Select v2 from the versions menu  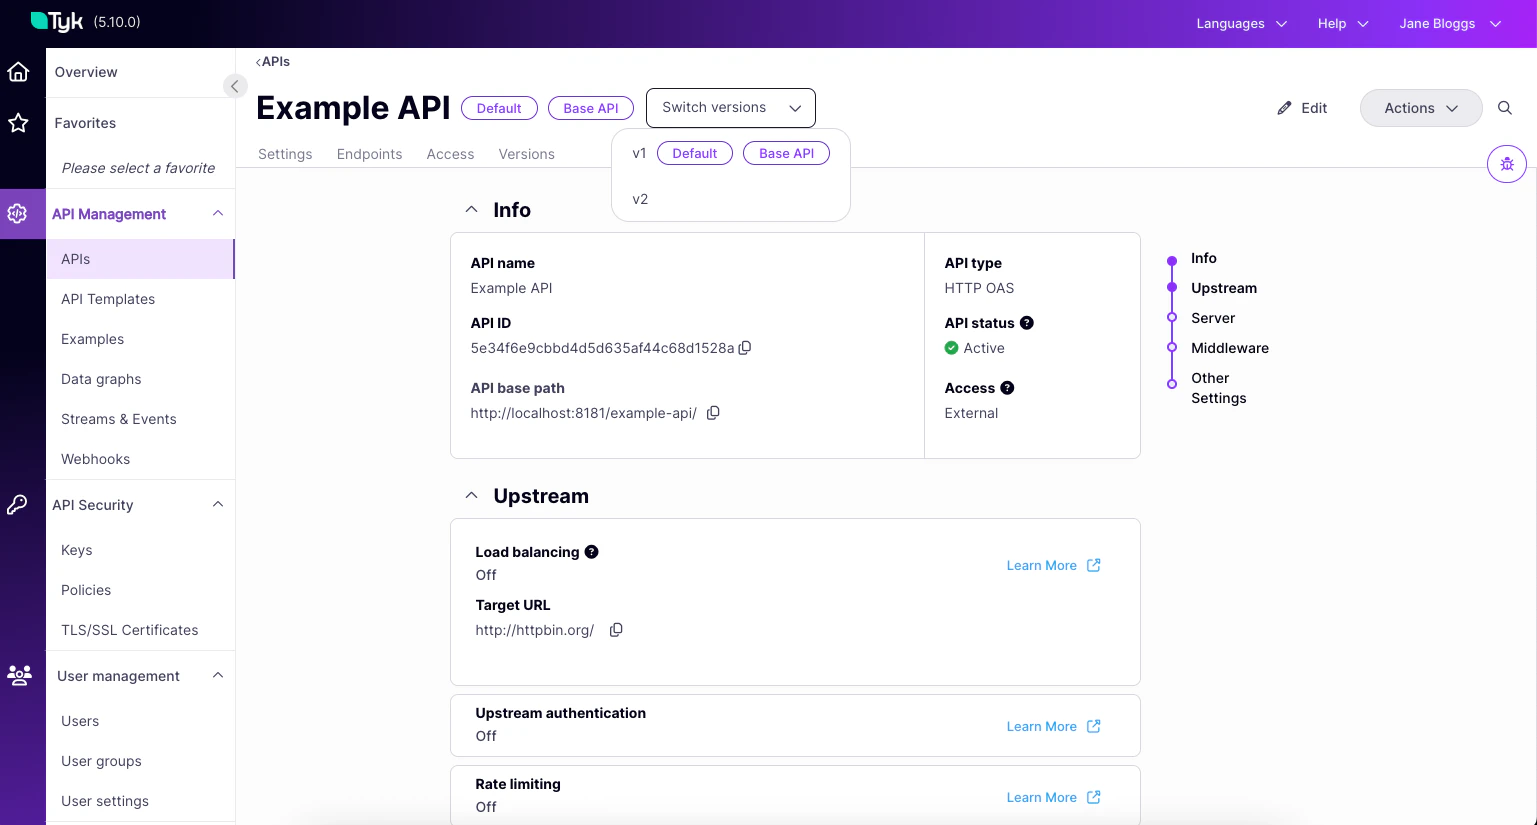(x=640, y=199)
